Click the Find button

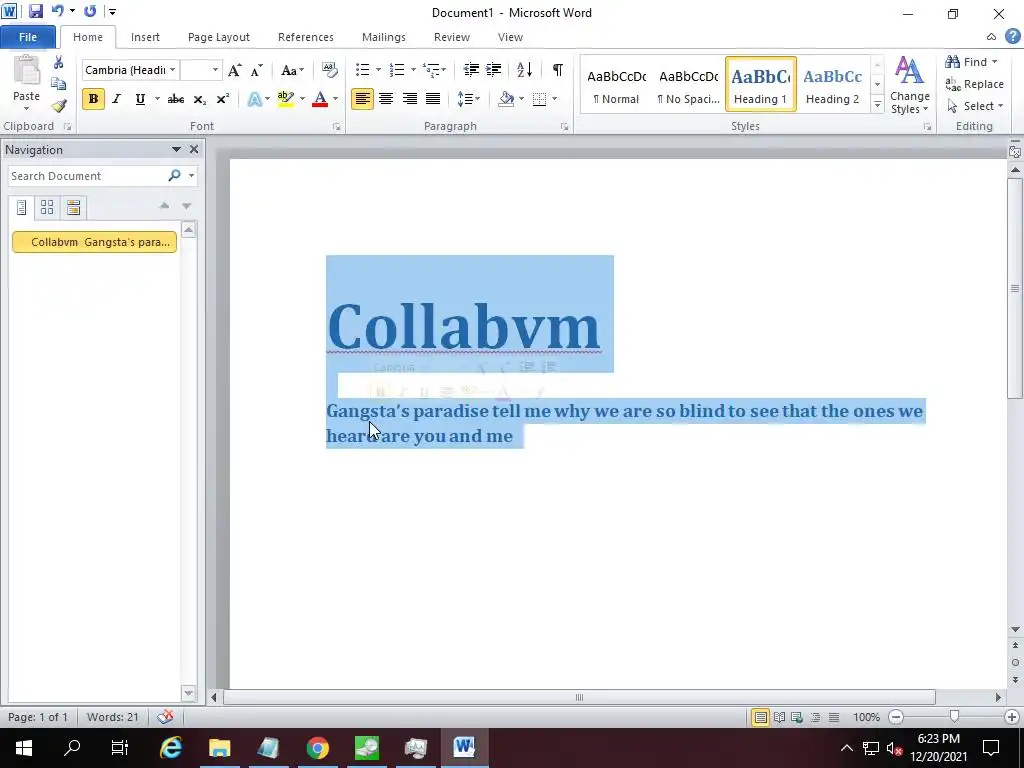point(971,62)
